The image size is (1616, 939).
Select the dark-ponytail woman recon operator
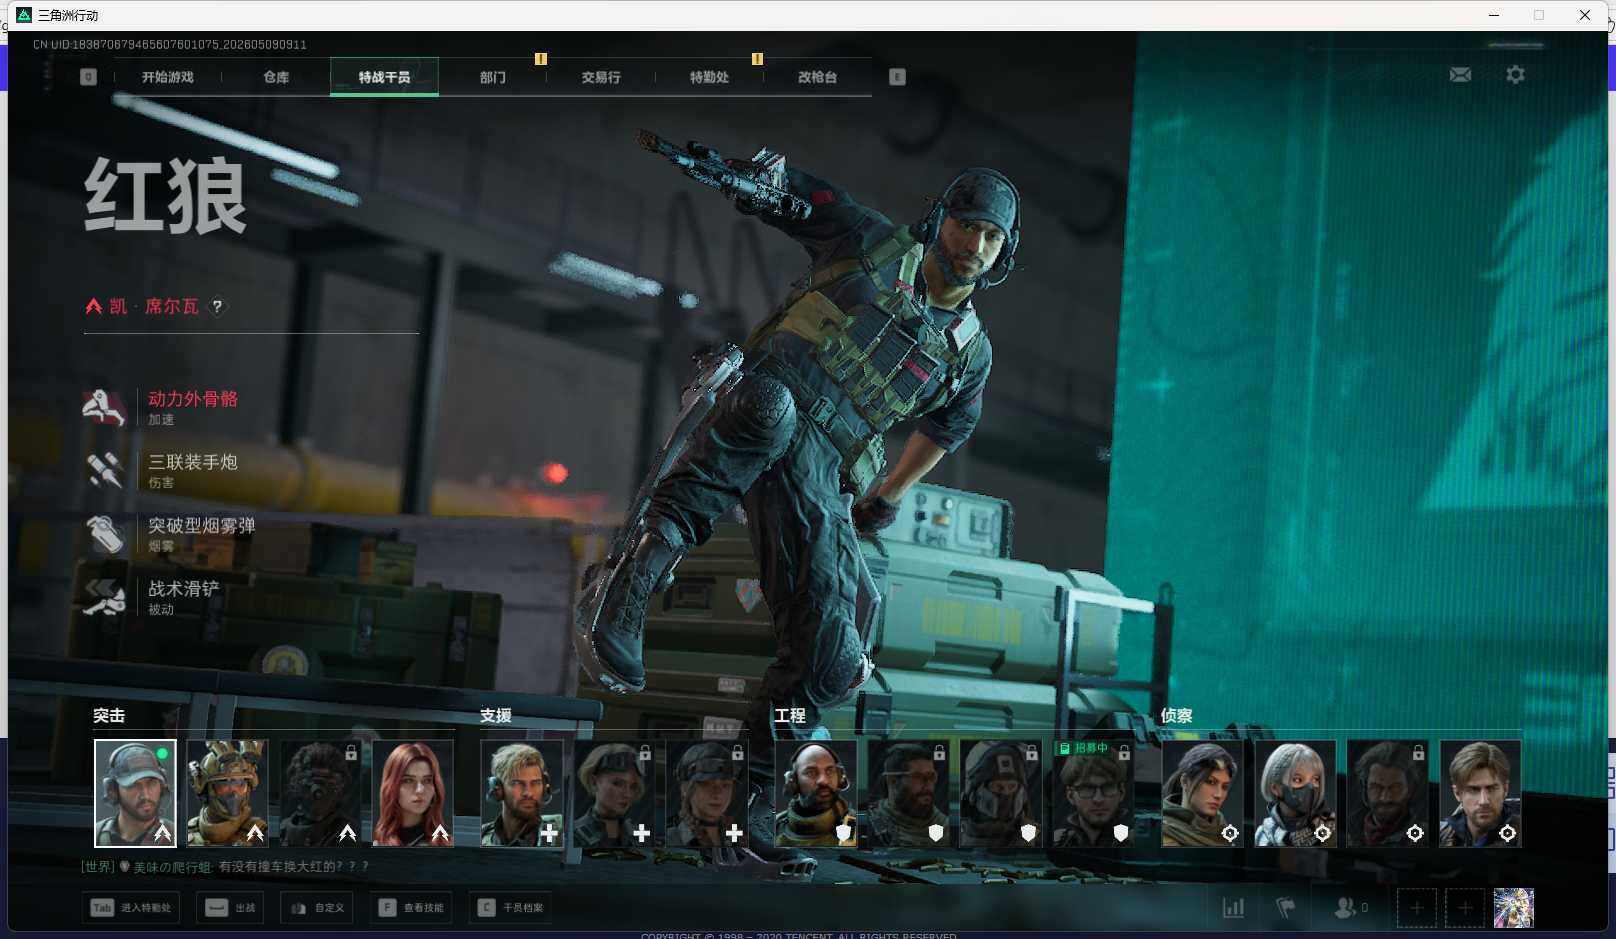(x=1202, y=793)
